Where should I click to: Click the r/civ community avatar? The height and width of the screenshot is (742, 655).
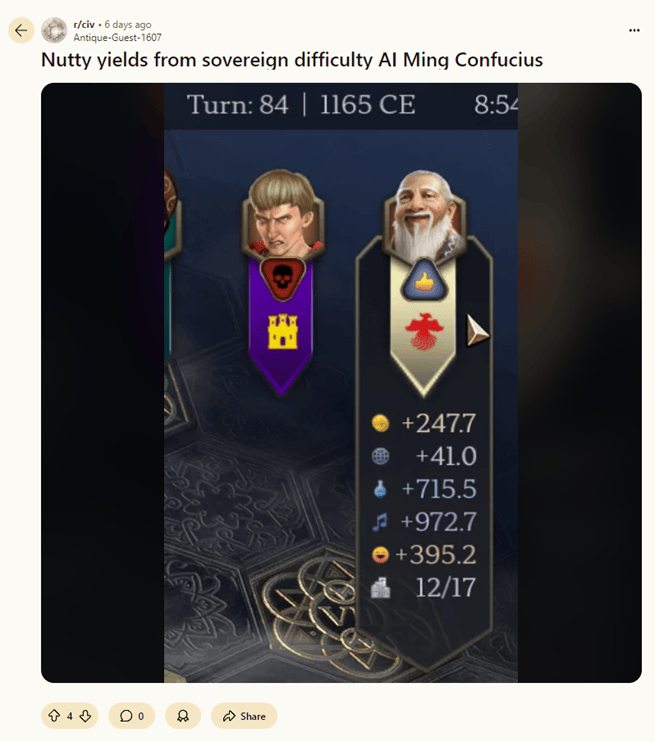coord(54,30)
